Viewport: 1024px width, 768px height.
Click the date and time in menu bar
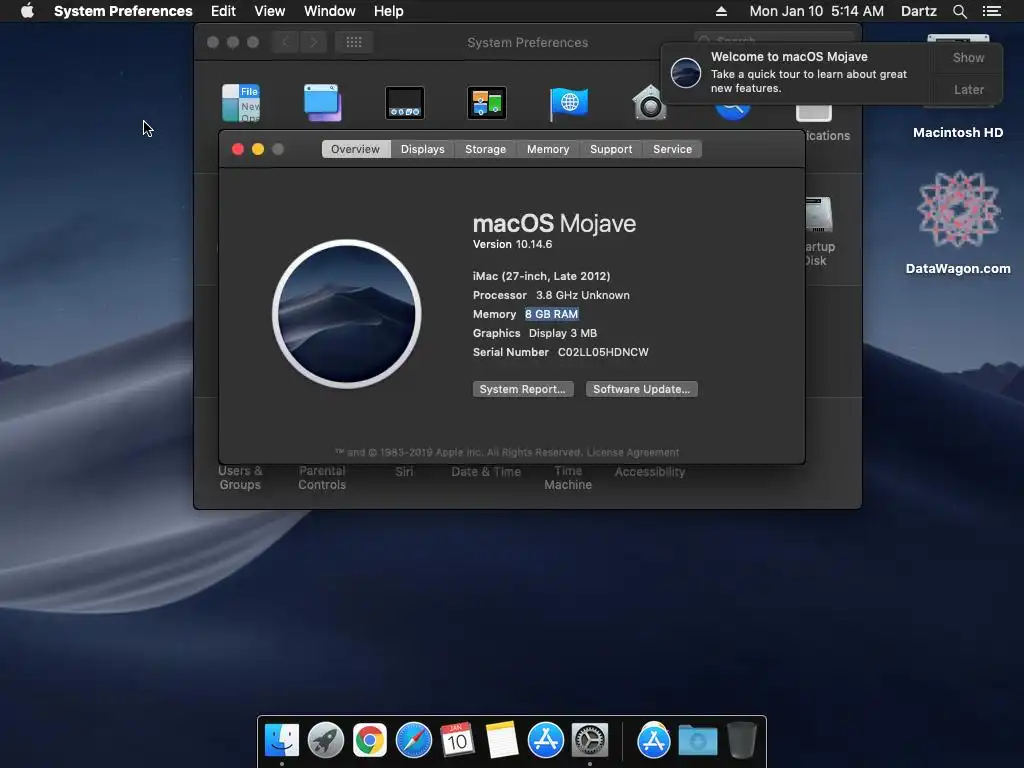coord(816,11)
